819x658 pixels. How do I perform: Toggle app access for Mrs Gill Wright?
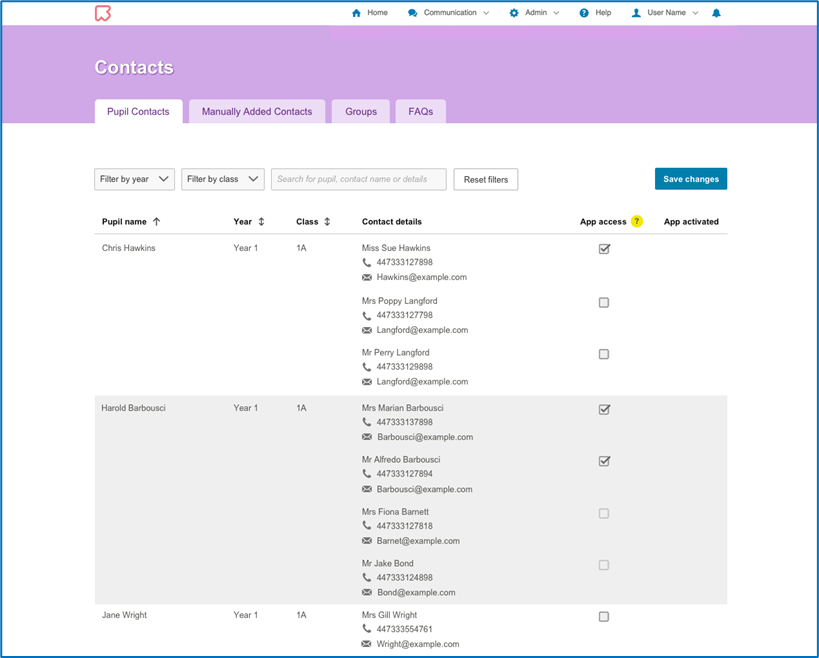tap(604, 617)
